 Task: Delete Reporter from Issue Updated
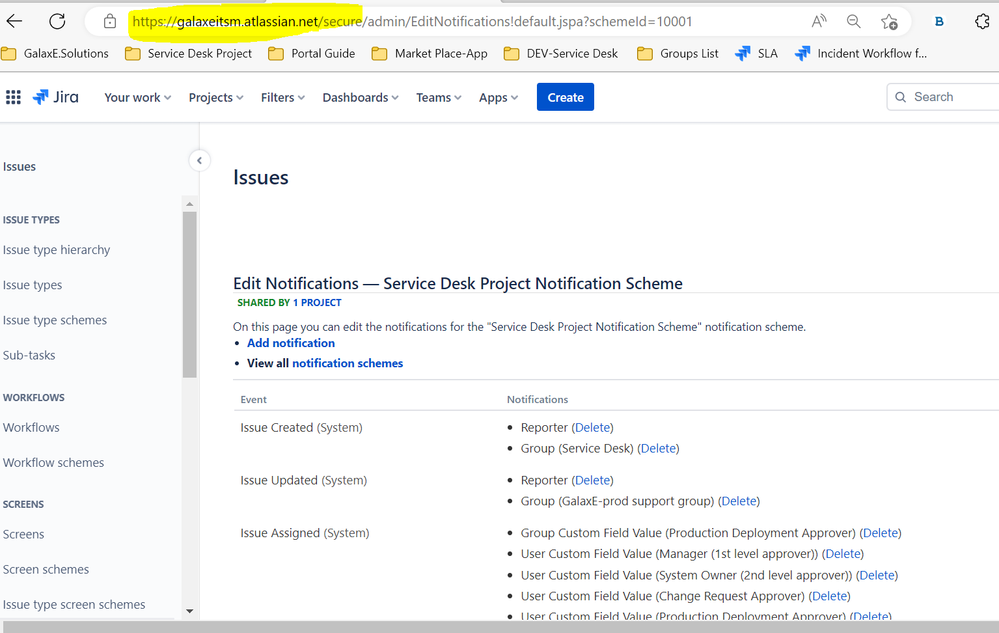point(593,480)
